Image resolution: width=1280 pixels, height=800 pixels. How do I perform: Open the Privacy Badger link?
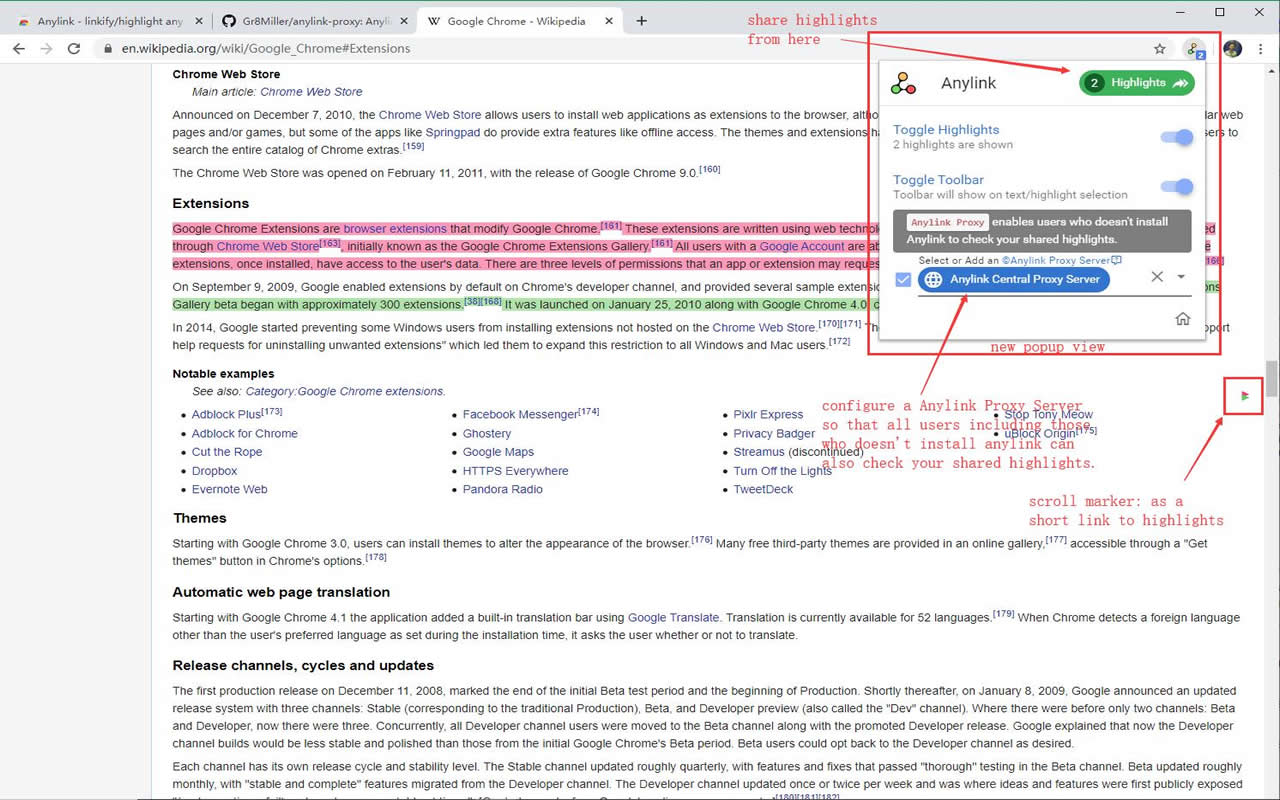coord(774,433)
